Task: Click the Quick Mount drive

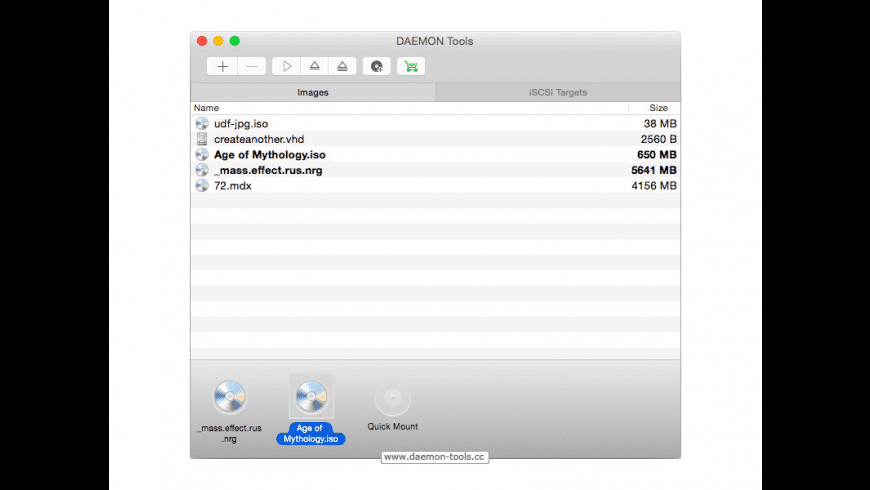Action: [393, 405]
